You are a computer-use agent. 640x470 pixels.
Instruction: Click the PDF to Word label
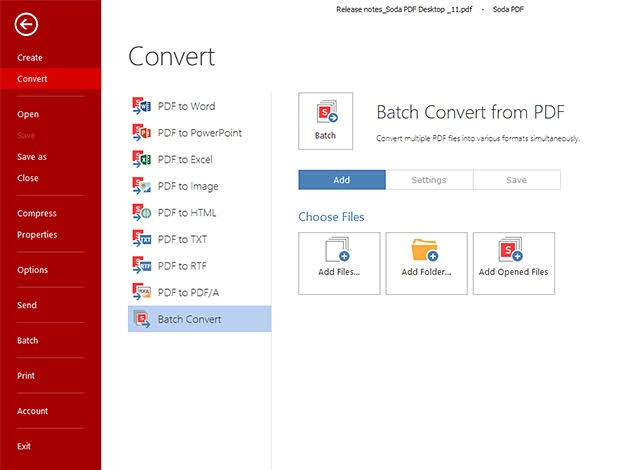tap(187, 106)
